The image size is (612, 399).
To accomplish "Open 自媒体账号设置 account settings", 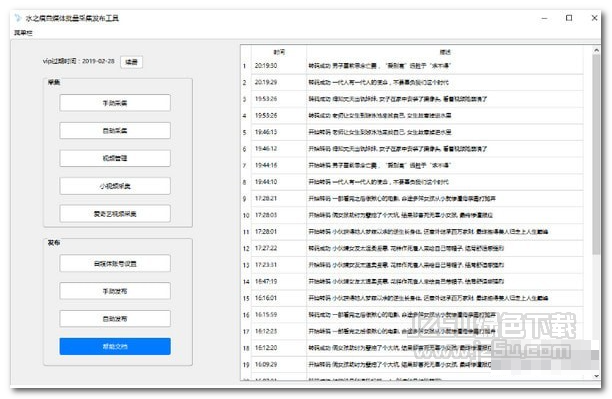I will pos(115,264).
